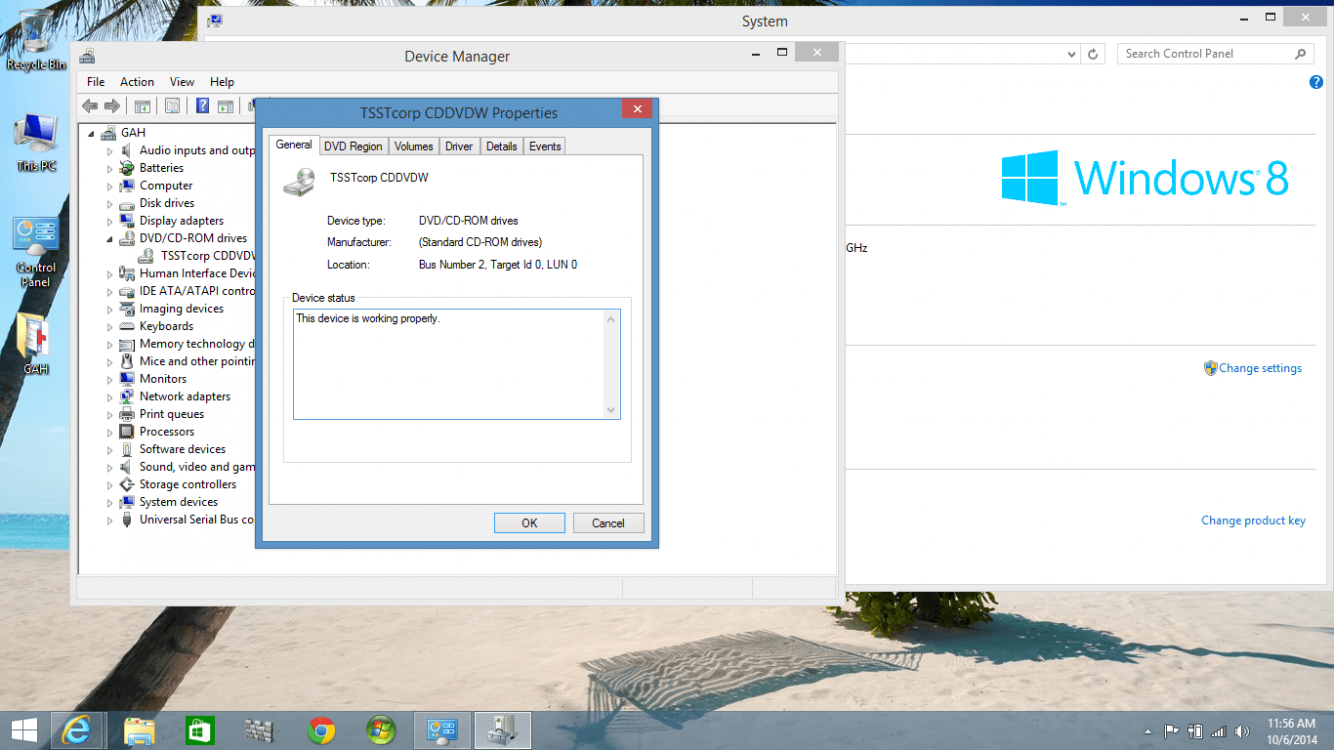This screenshot has width=1334, height=750.
Task: Click the Keyboards category icon
Action: pos(127,326)
